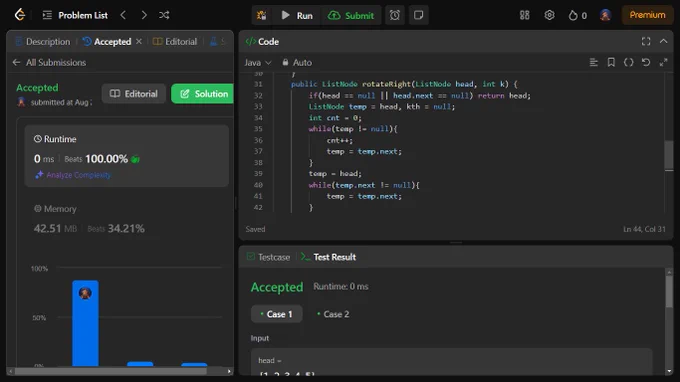This screenshot has height=382, width=680.
Task: Go to the previous problem arrow
Action: click(x=123, y=15)
